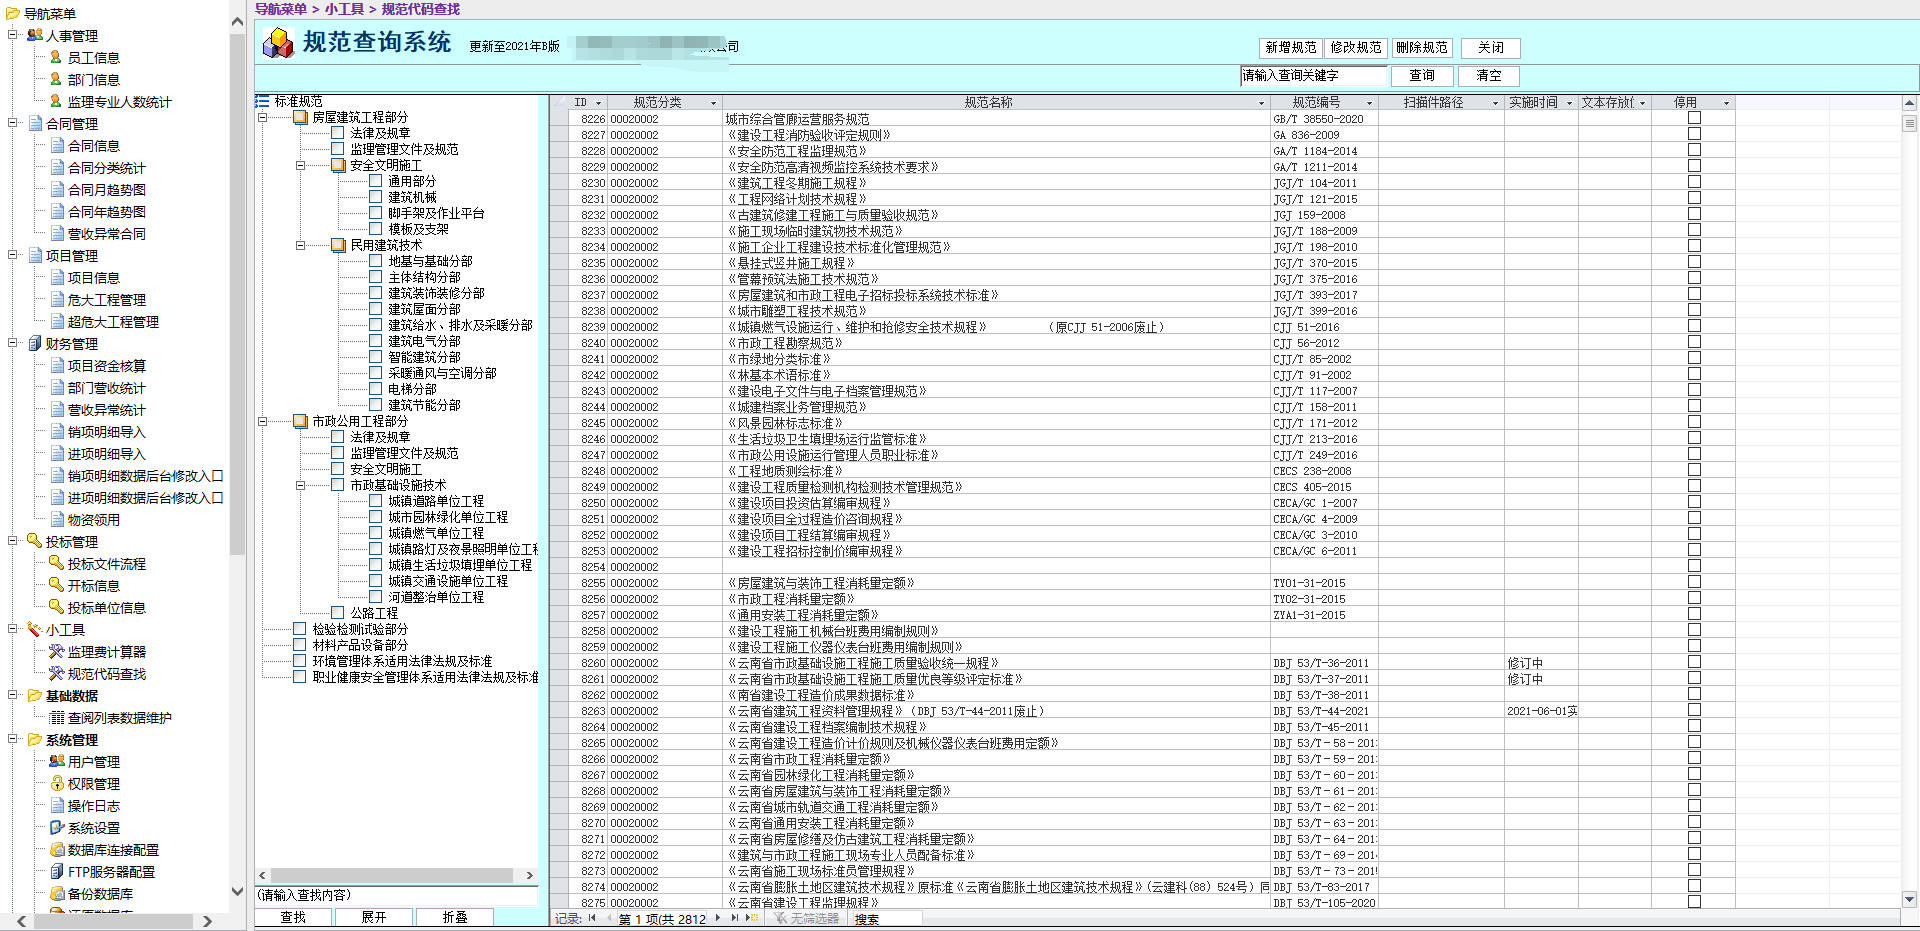Toggle 停用 checkbox for record 8260

[1694, 662]
